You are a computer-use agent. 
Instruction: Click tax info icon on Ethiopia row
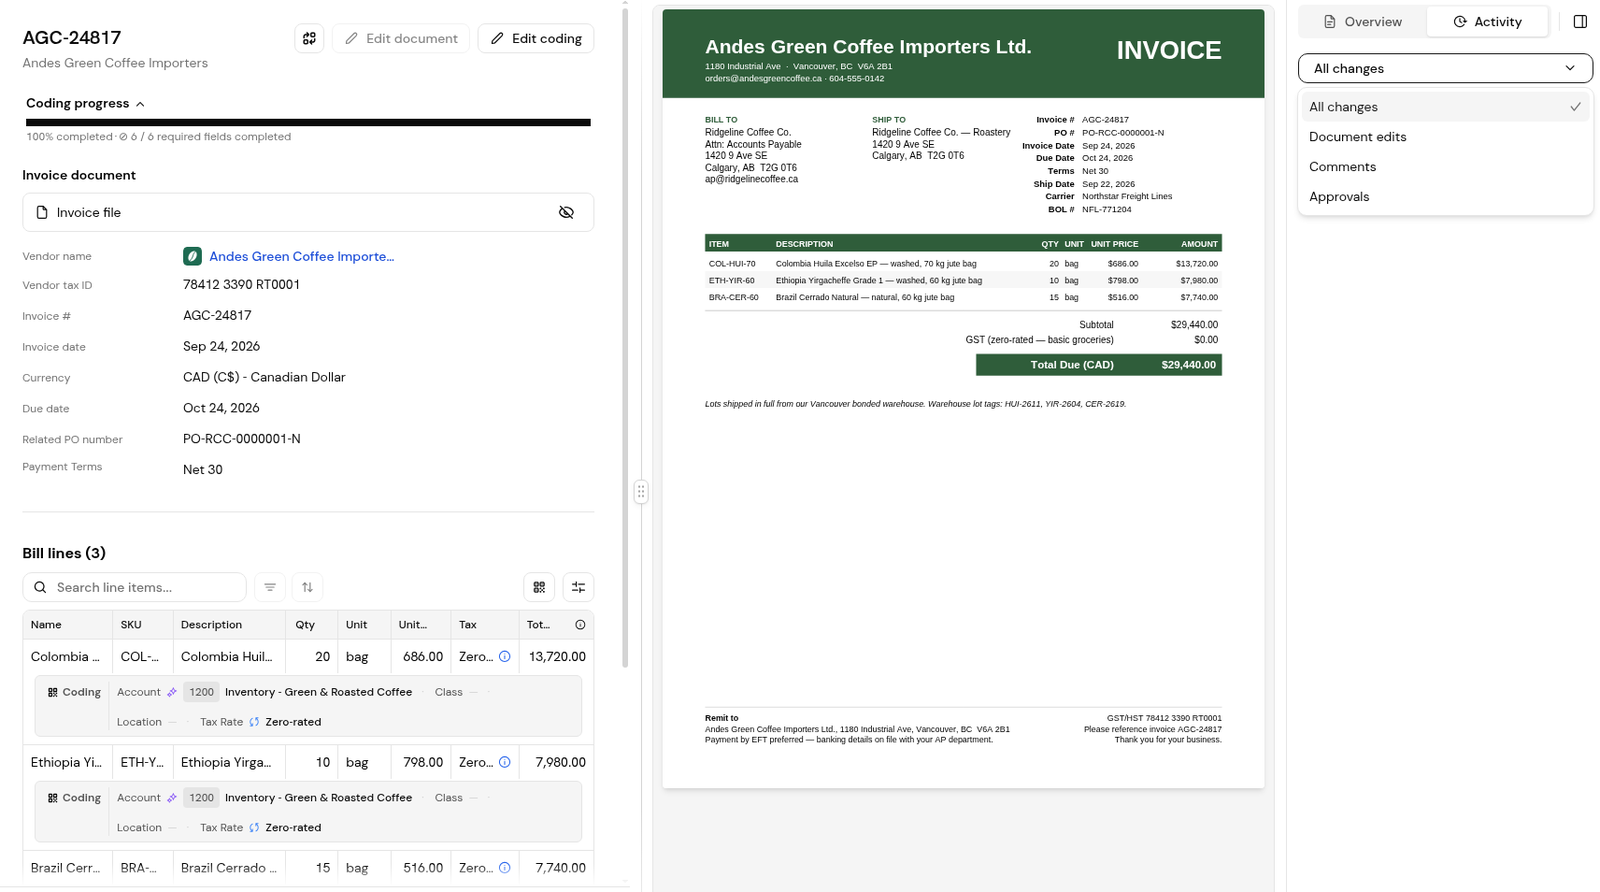[505, 762]
